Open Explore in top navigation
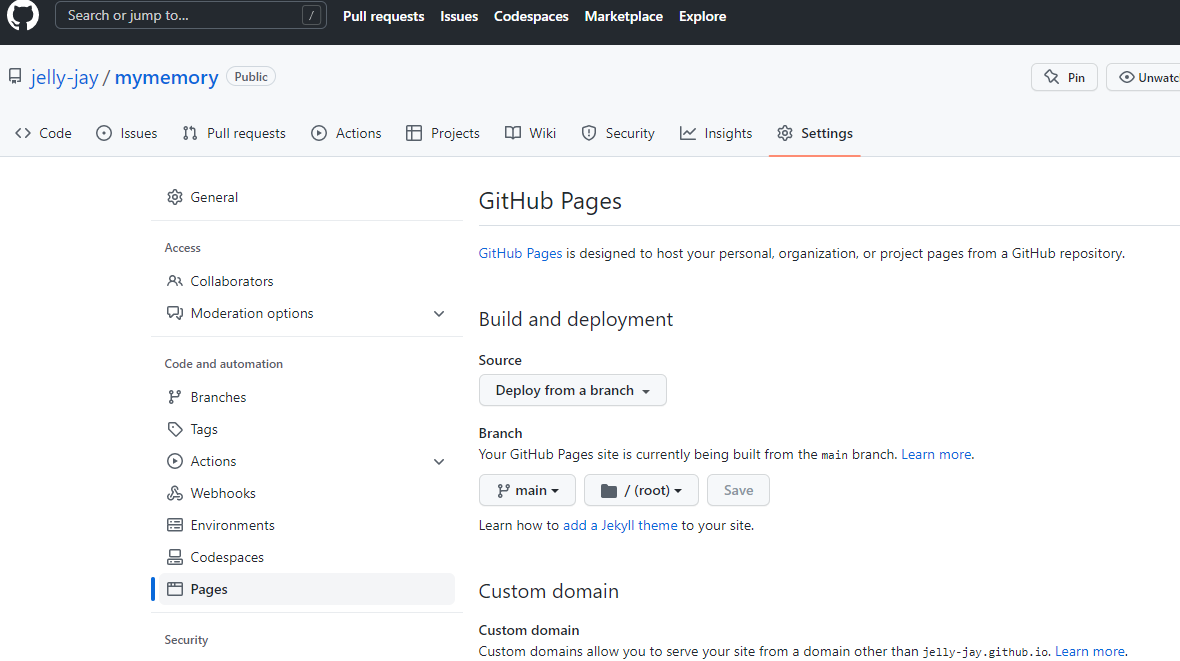 coord(702,16)
